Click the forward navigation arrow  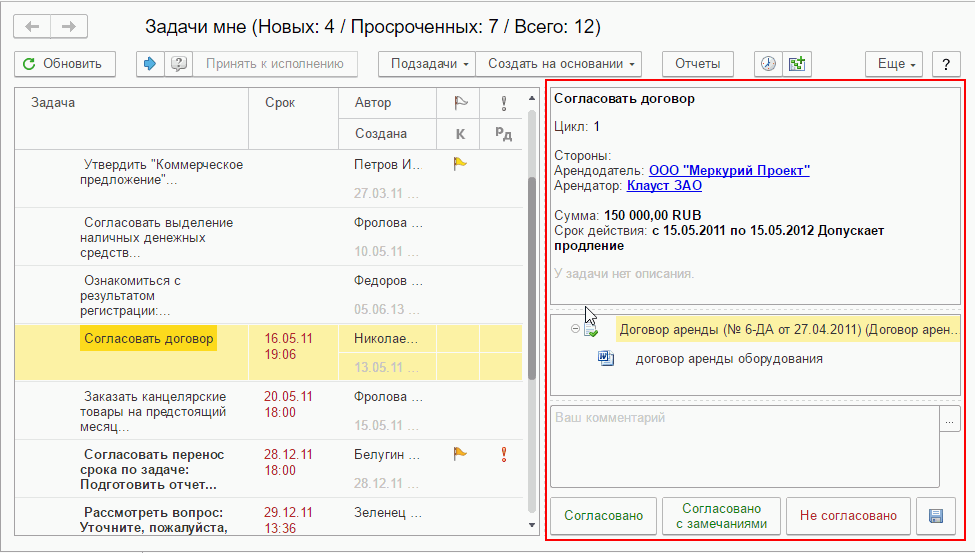(x=69, y=26)
